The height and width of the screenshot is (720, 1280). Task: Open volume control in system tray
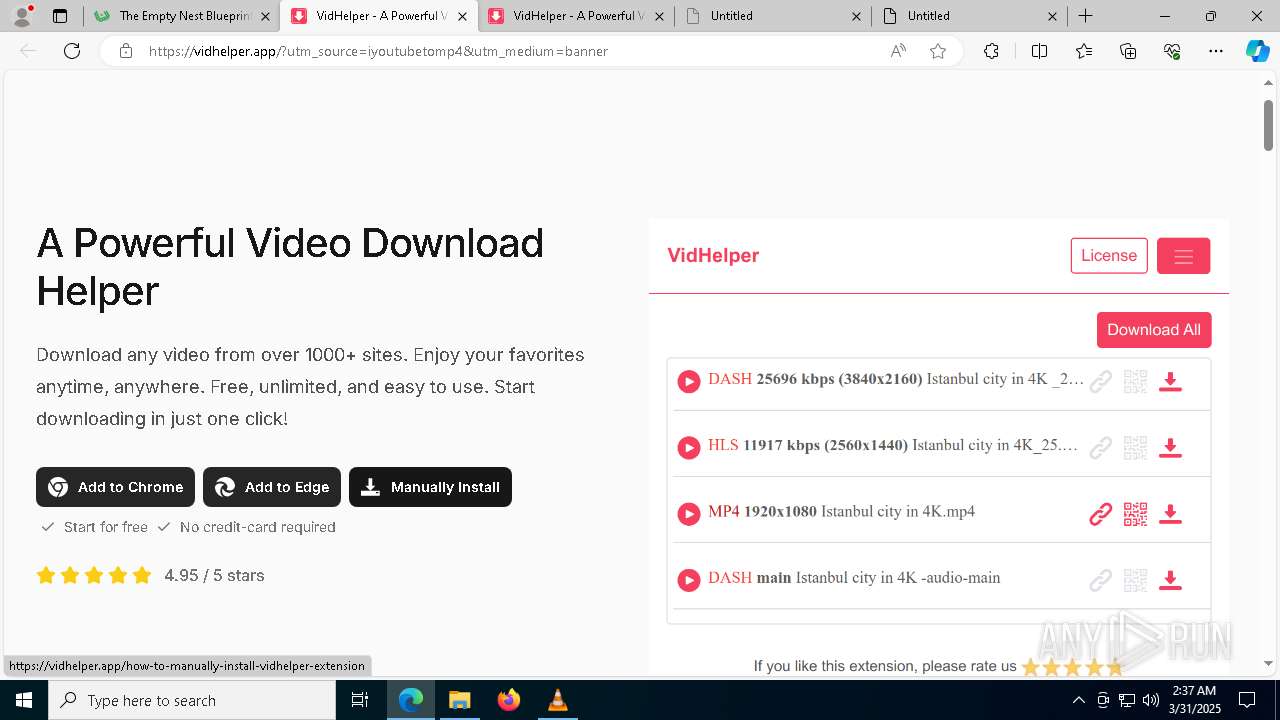click(x=1151, y=700)
